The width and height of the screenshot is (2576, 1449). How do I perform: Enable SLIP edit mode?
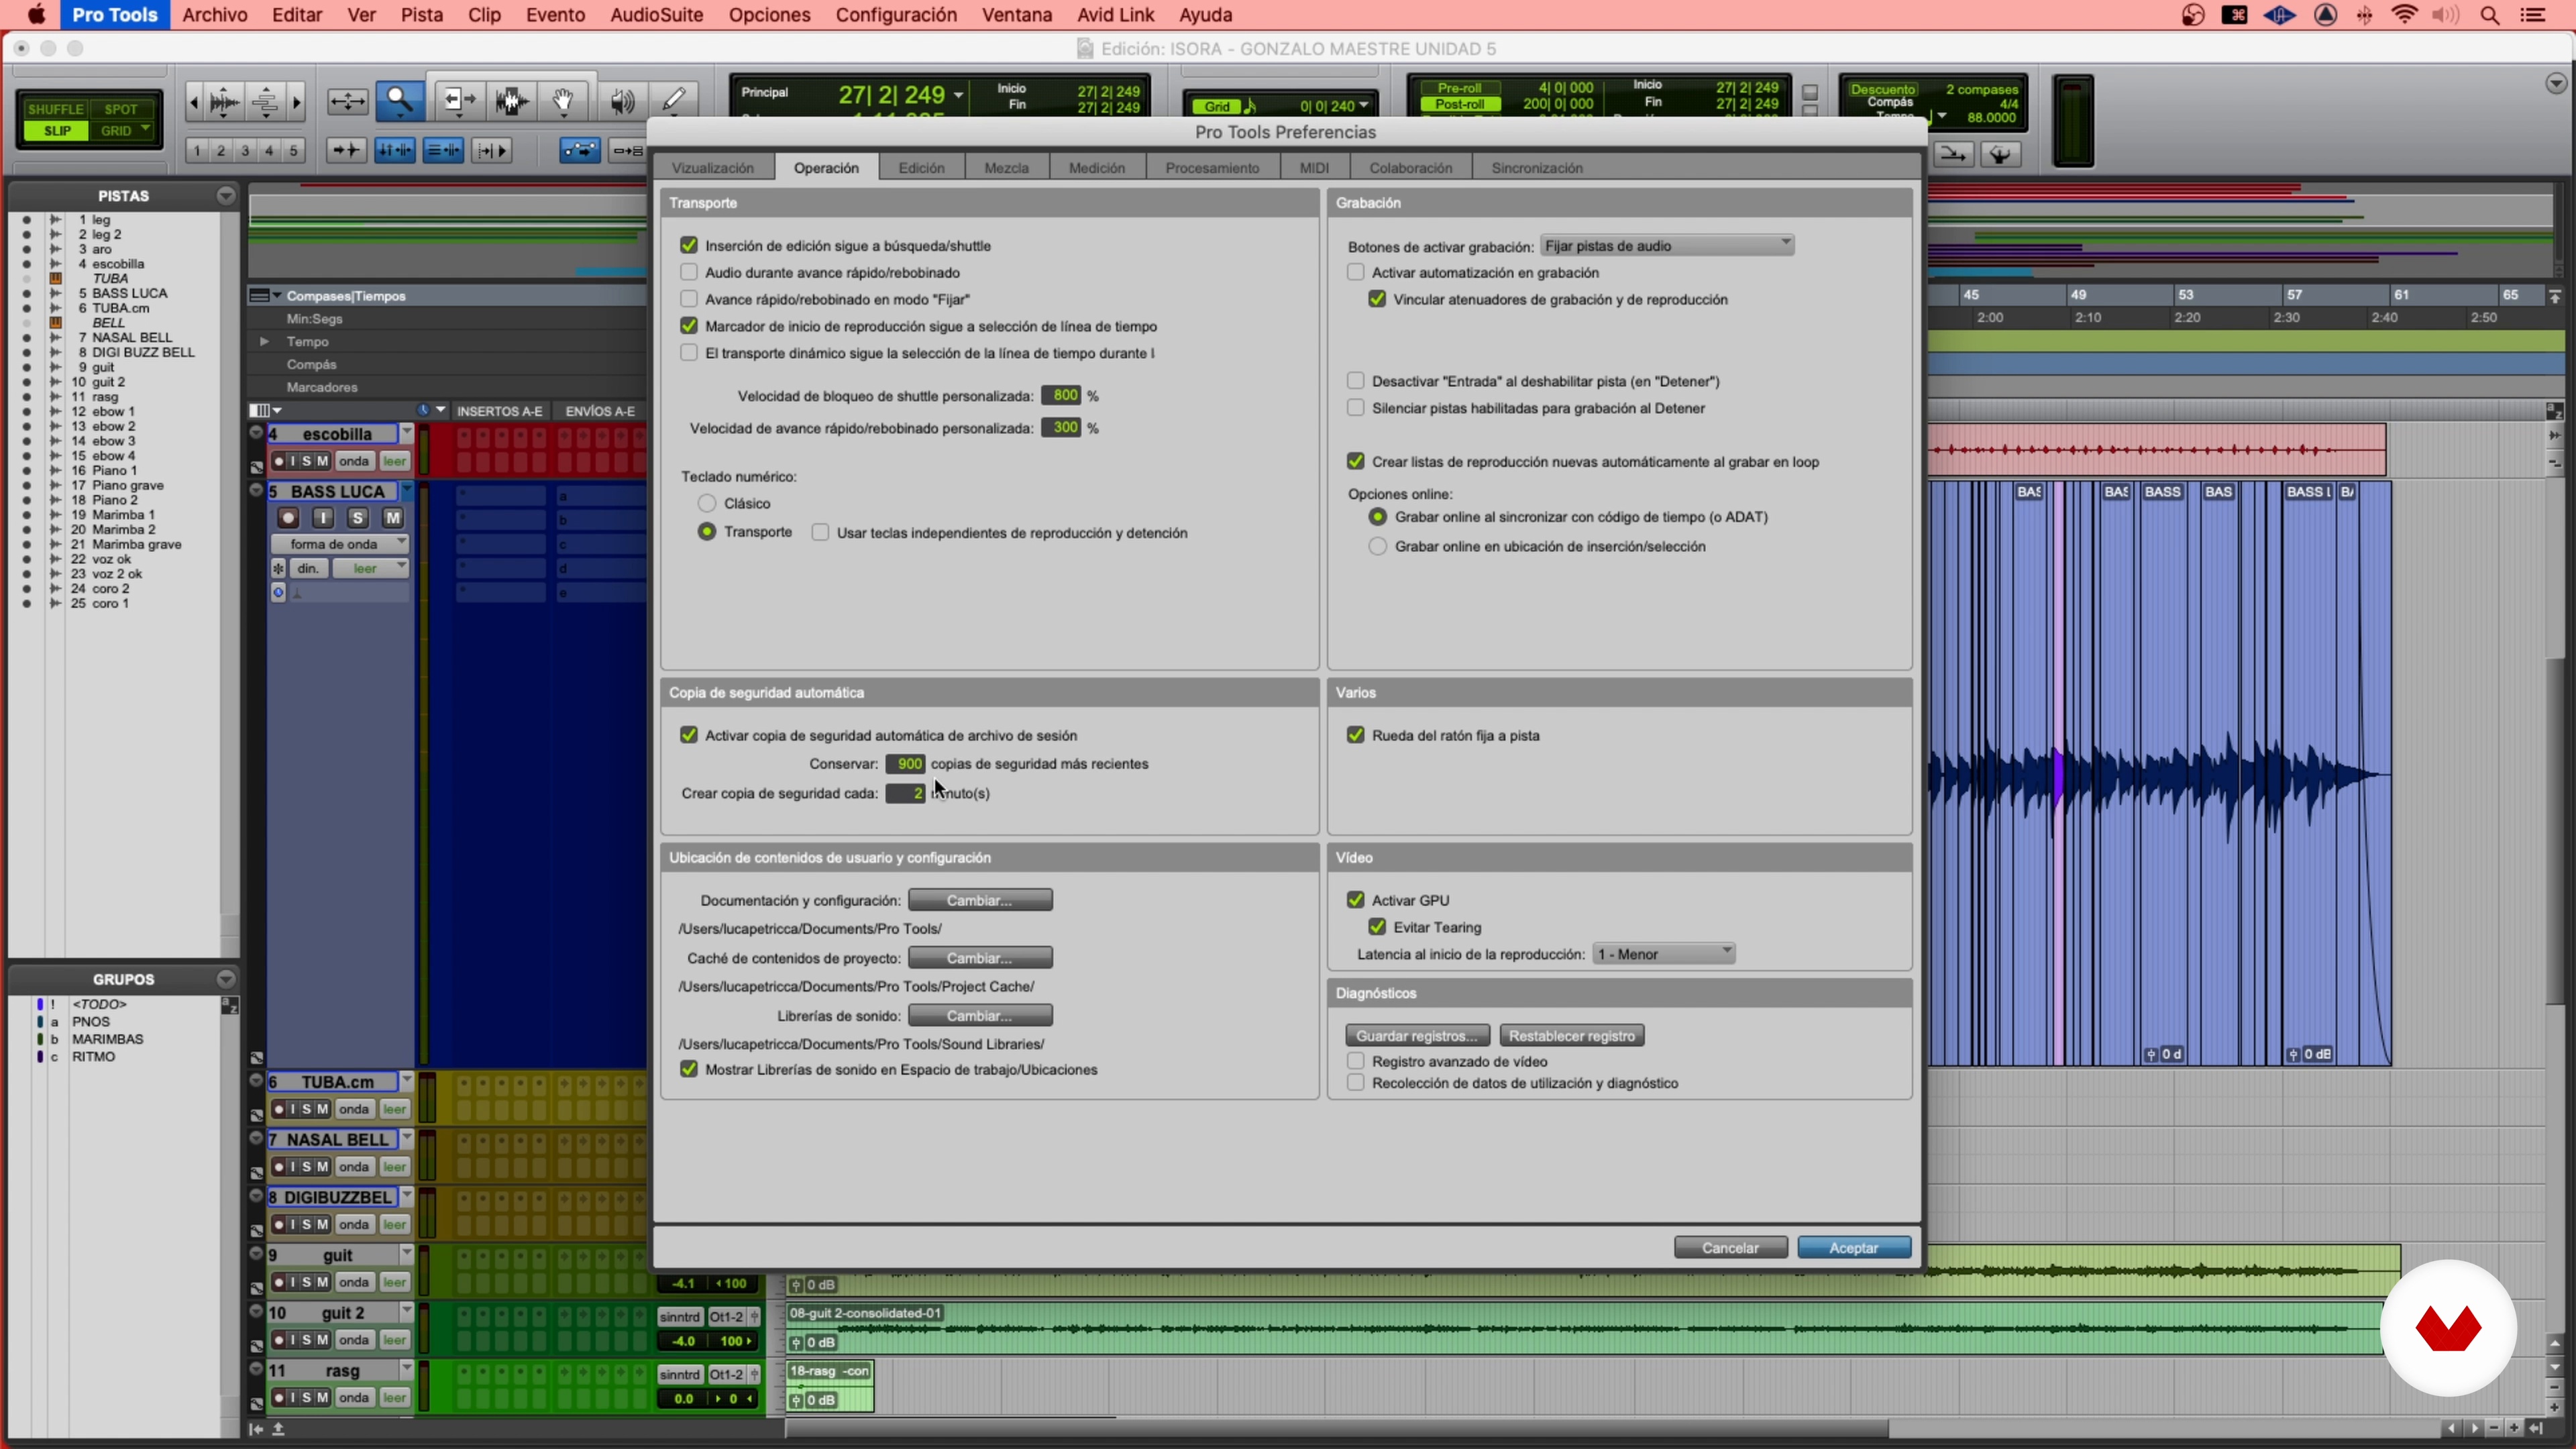pos(57,131)
